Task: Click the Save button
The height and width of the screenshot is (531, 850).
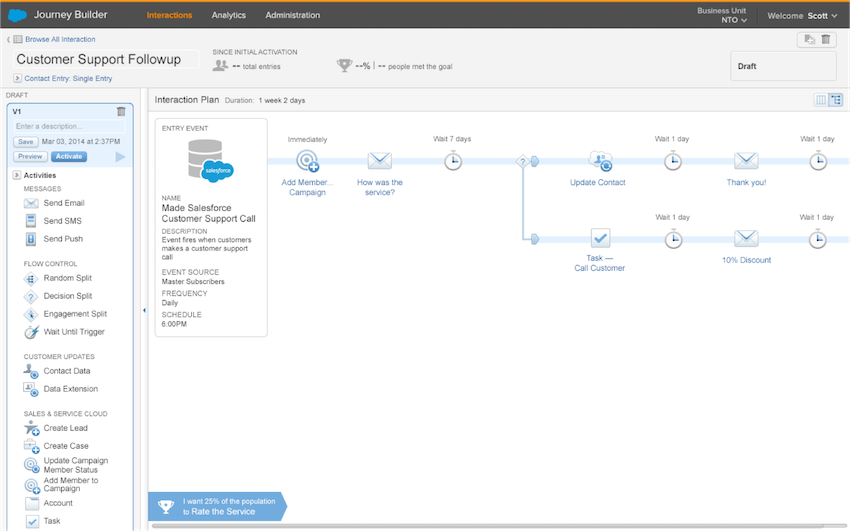Action: coord(25,141)
